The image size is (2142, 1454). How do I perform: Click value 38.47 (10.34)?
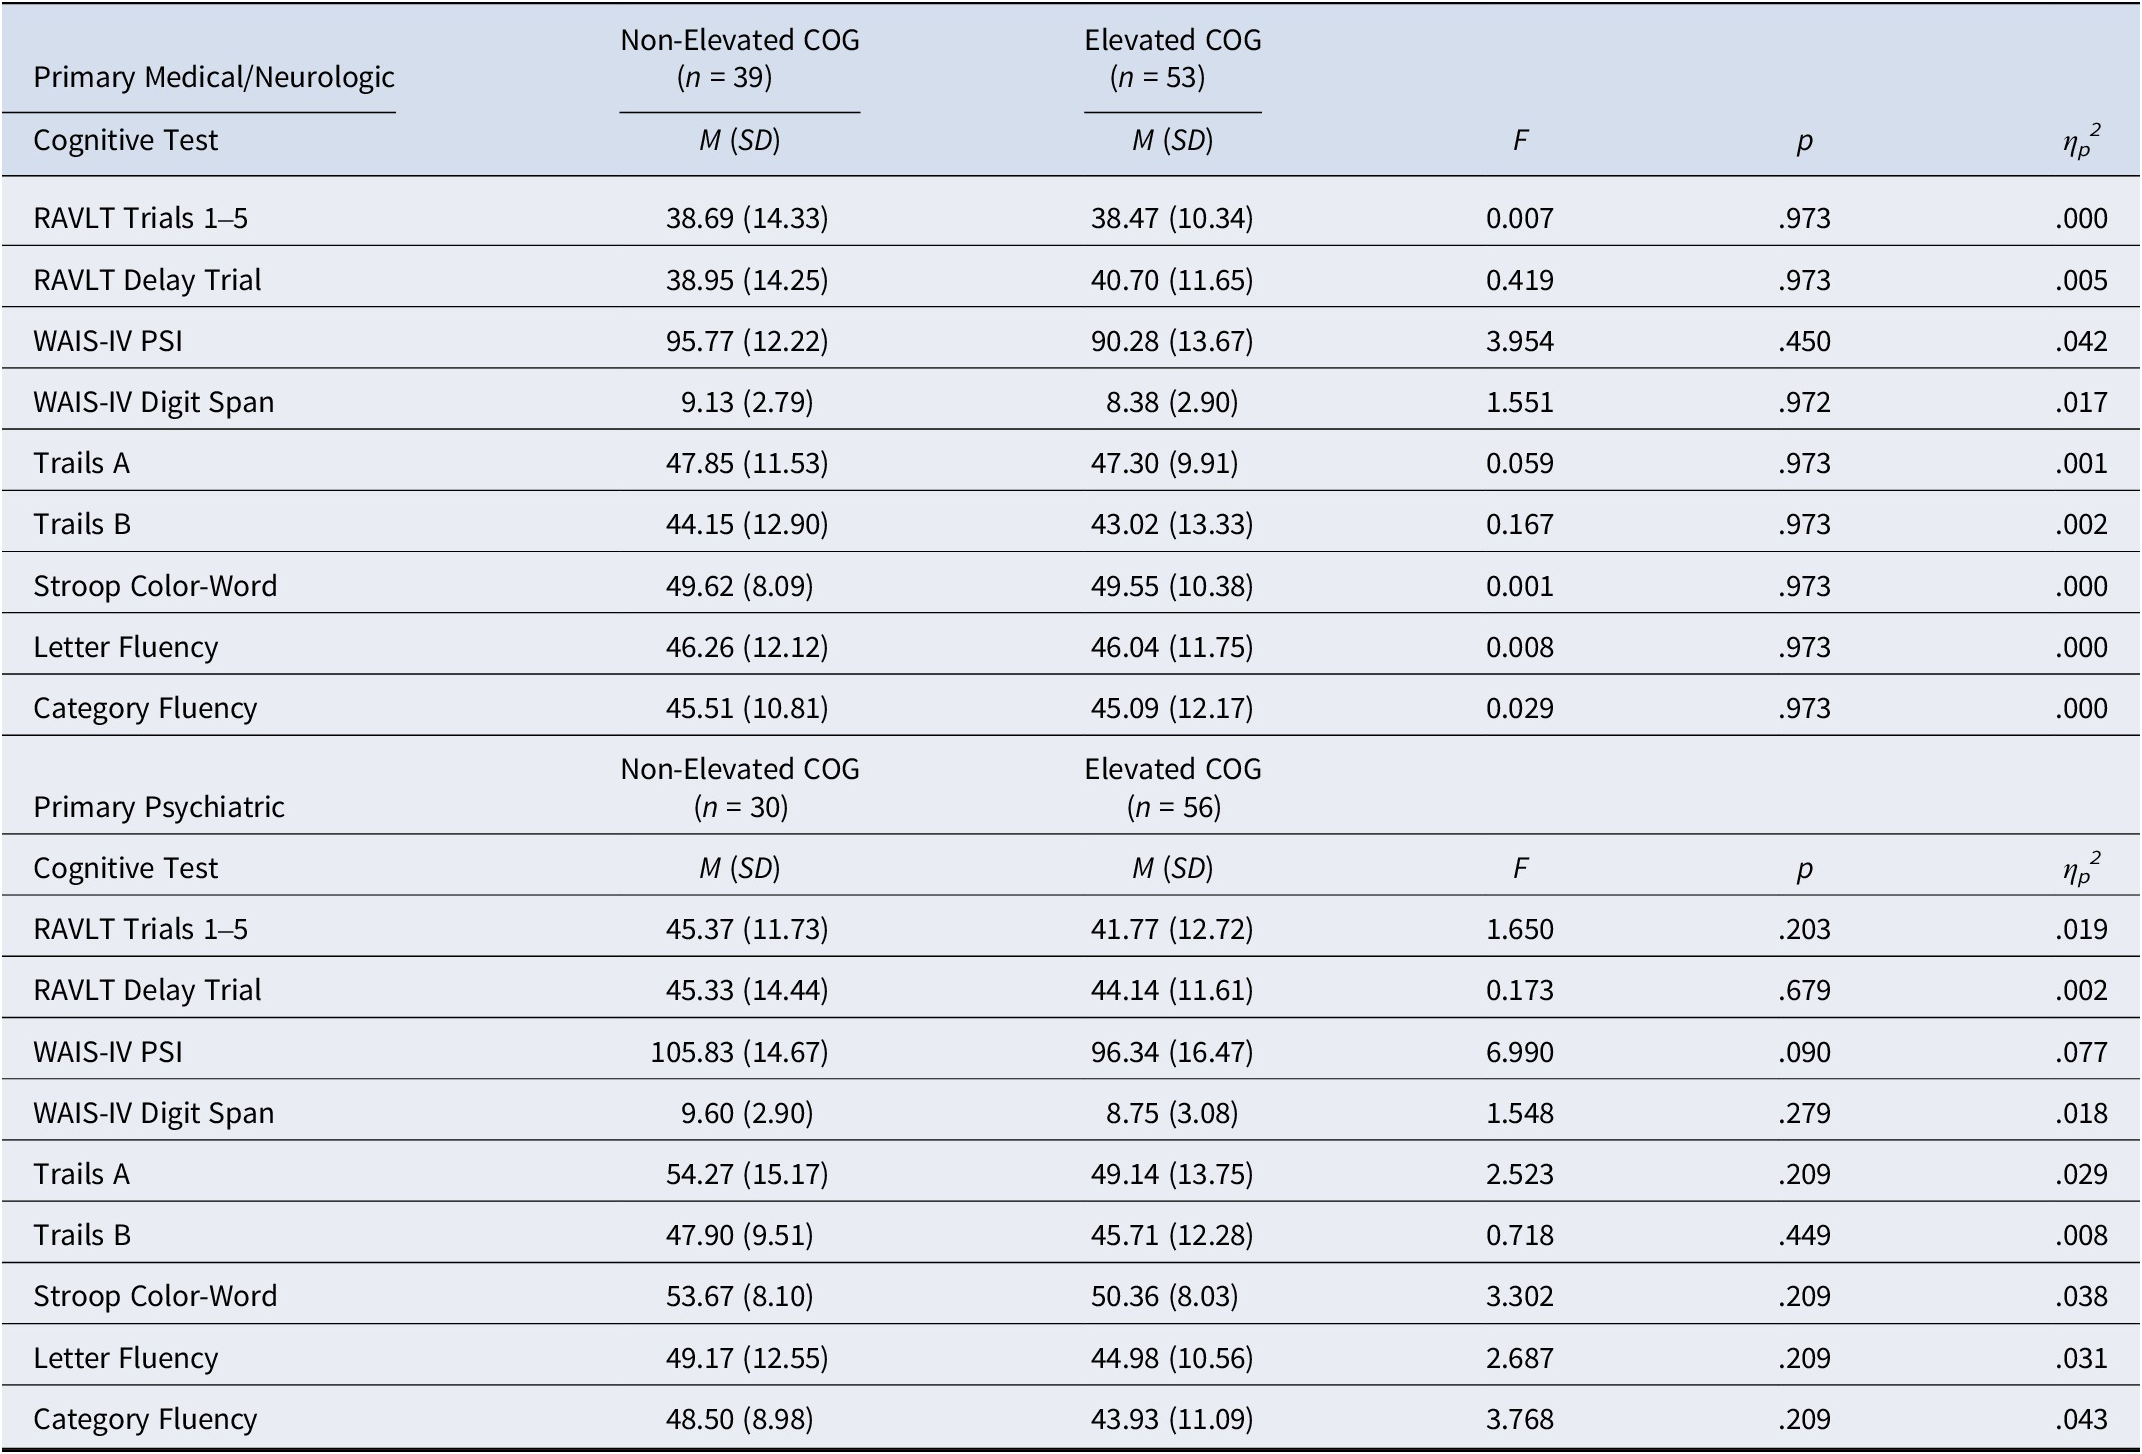click(x=1172, y=218)
